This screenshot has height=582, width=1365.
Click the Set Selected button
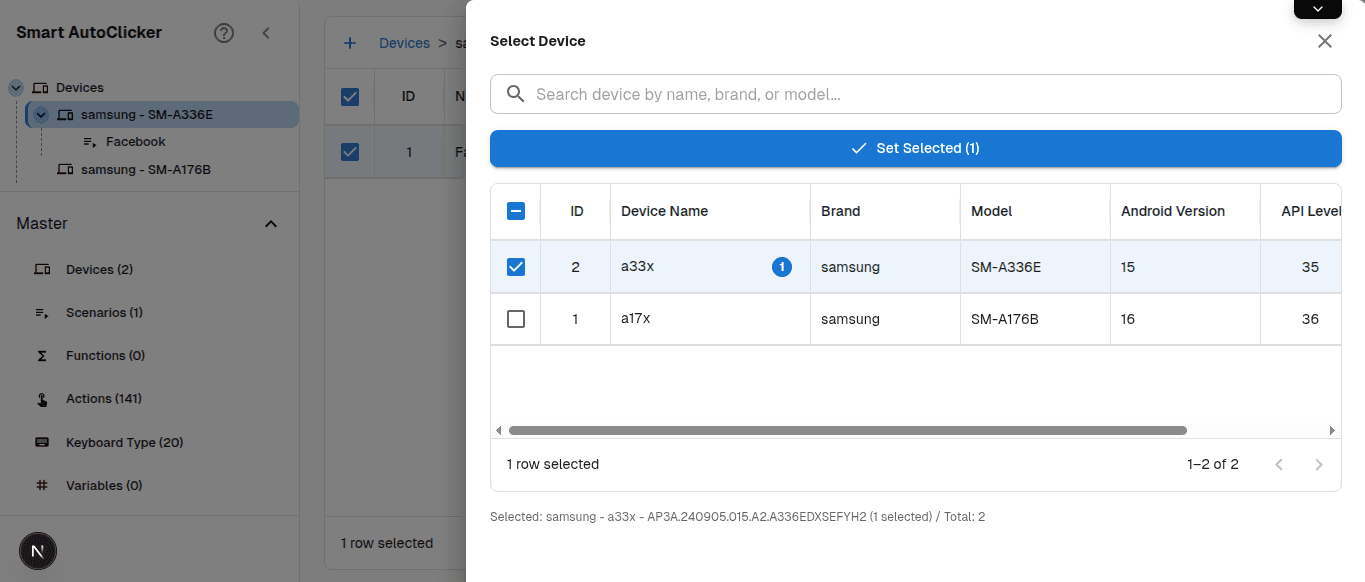coord(915,148)
